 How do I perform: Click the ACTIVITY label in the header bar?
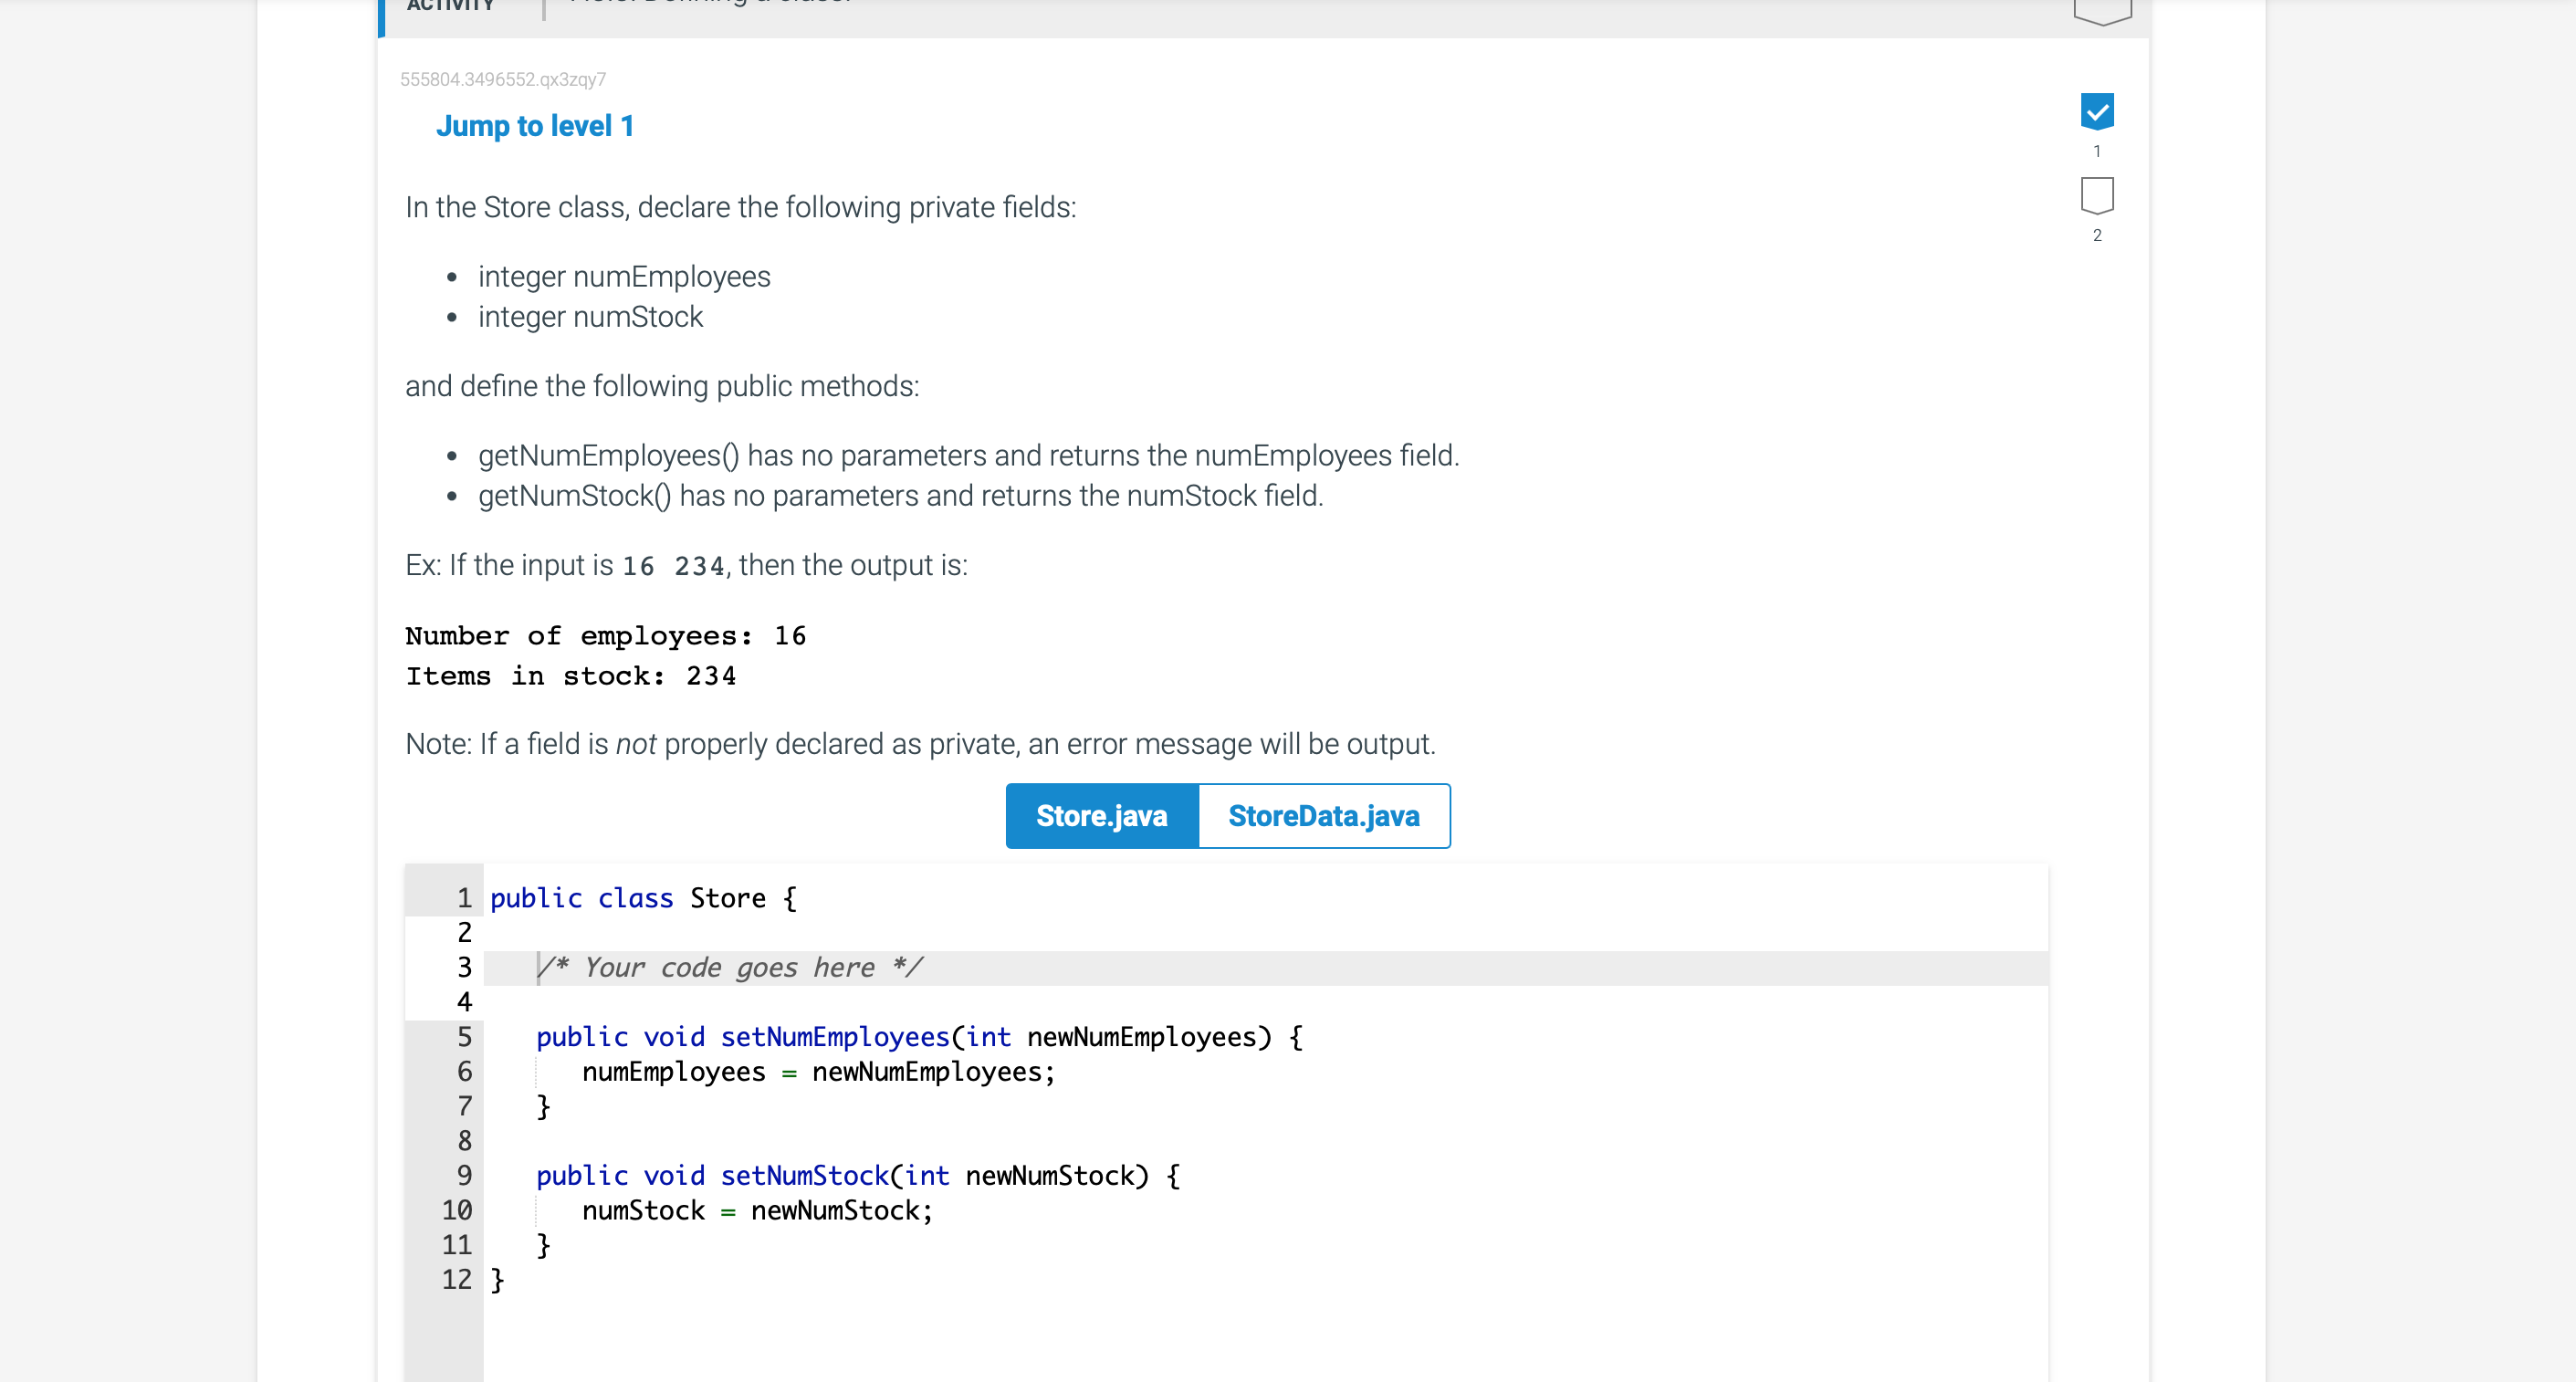click(x=450, y=6)
